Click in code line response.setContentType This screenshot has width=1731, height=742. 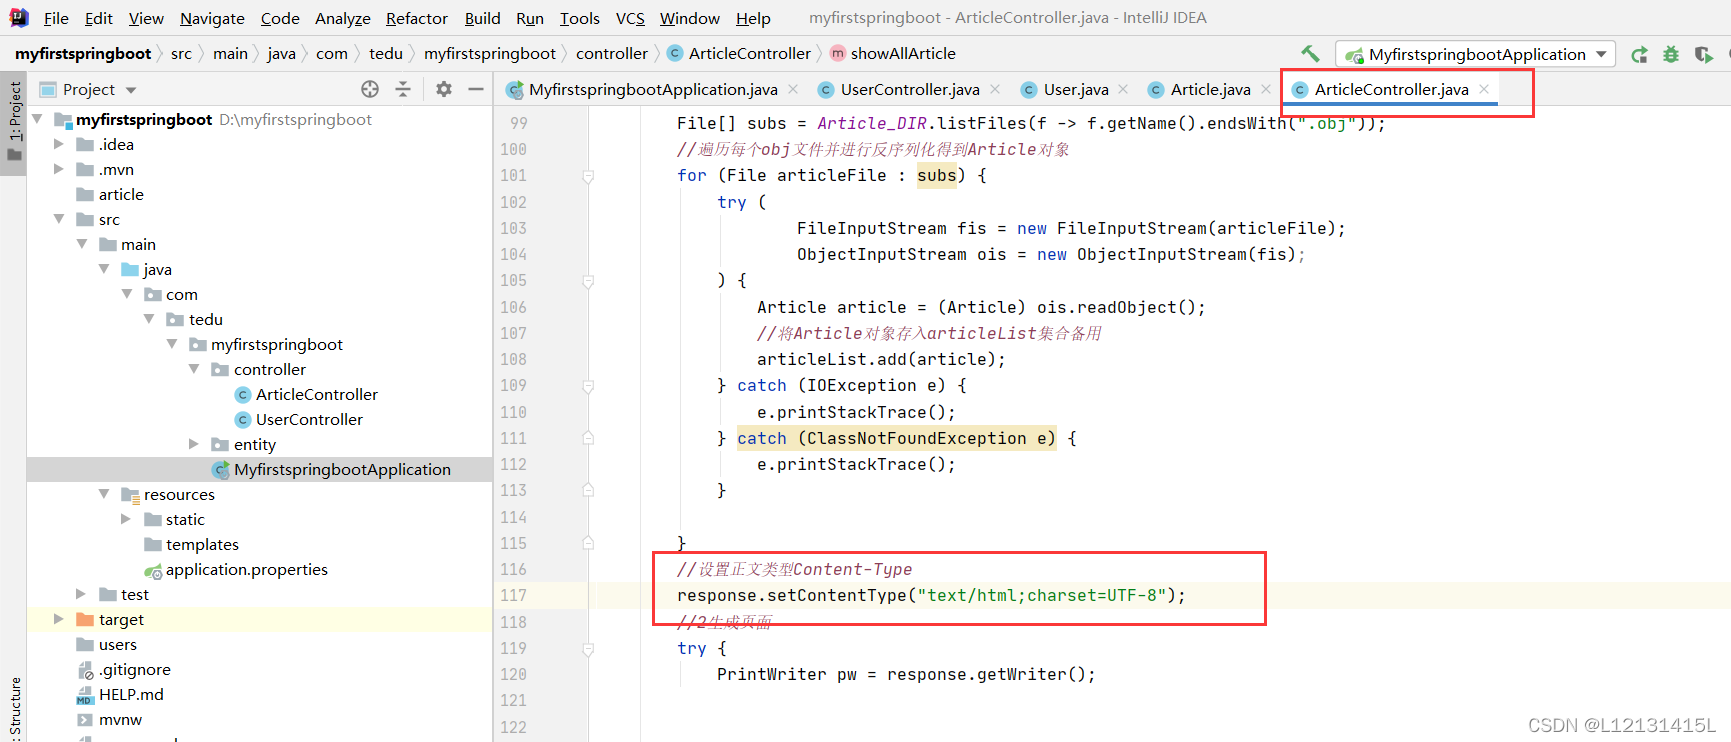(x=931, y=595)
